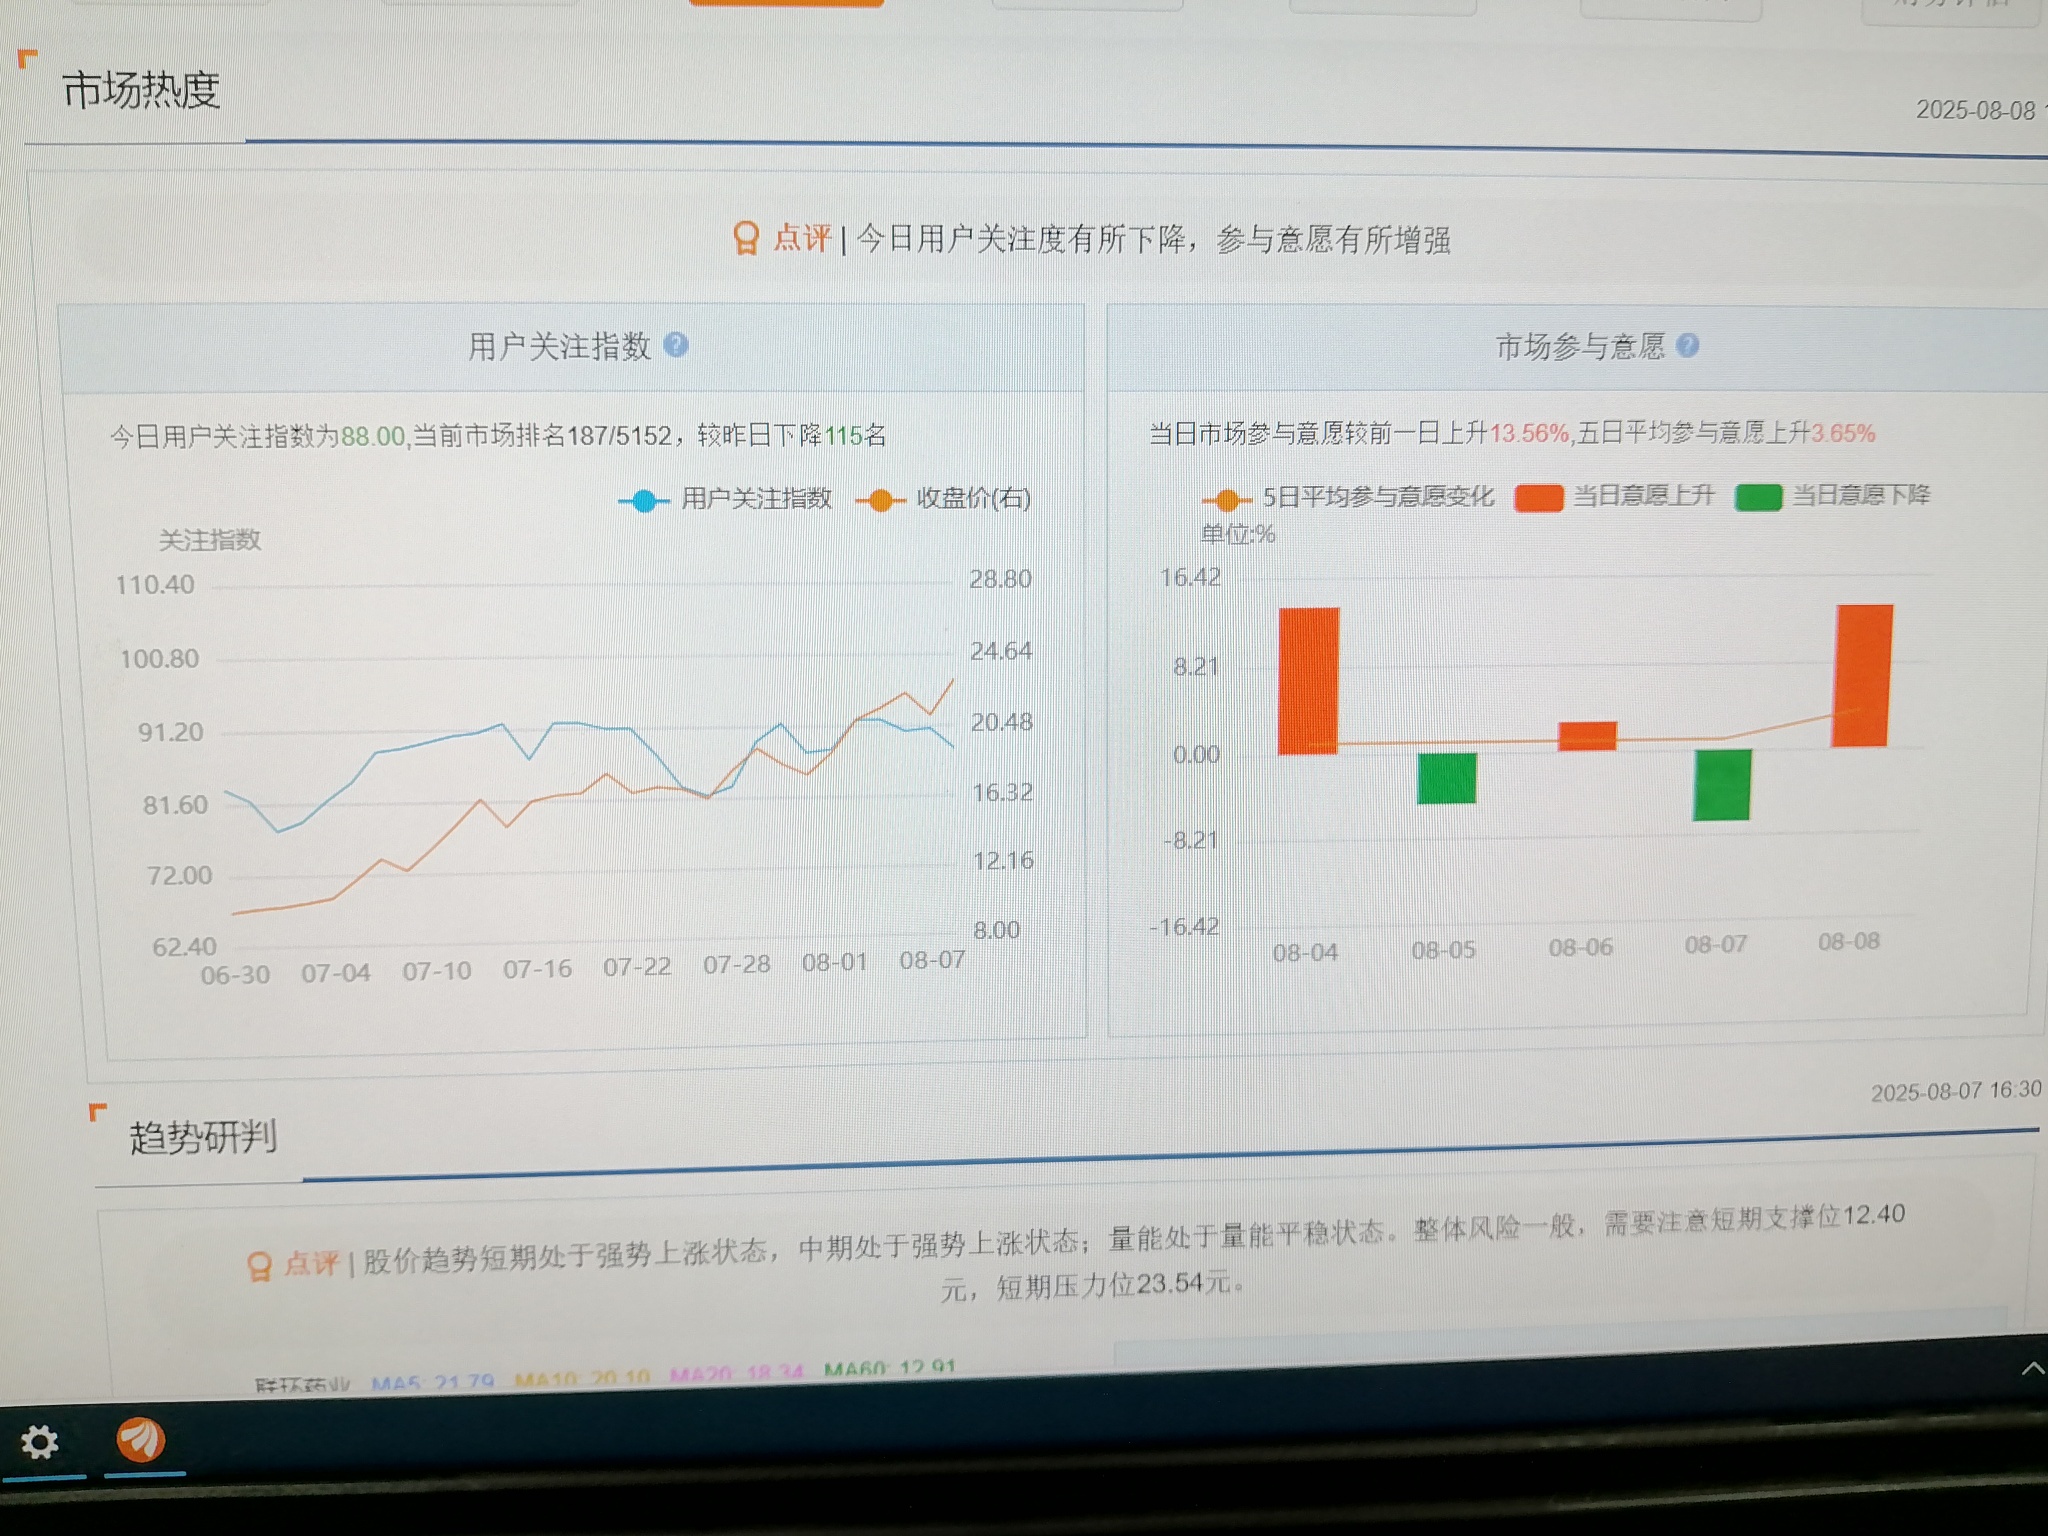The image size is (2048, 1536).
Task: Click the 110.40 left axis label
Action: coord(154,585)
